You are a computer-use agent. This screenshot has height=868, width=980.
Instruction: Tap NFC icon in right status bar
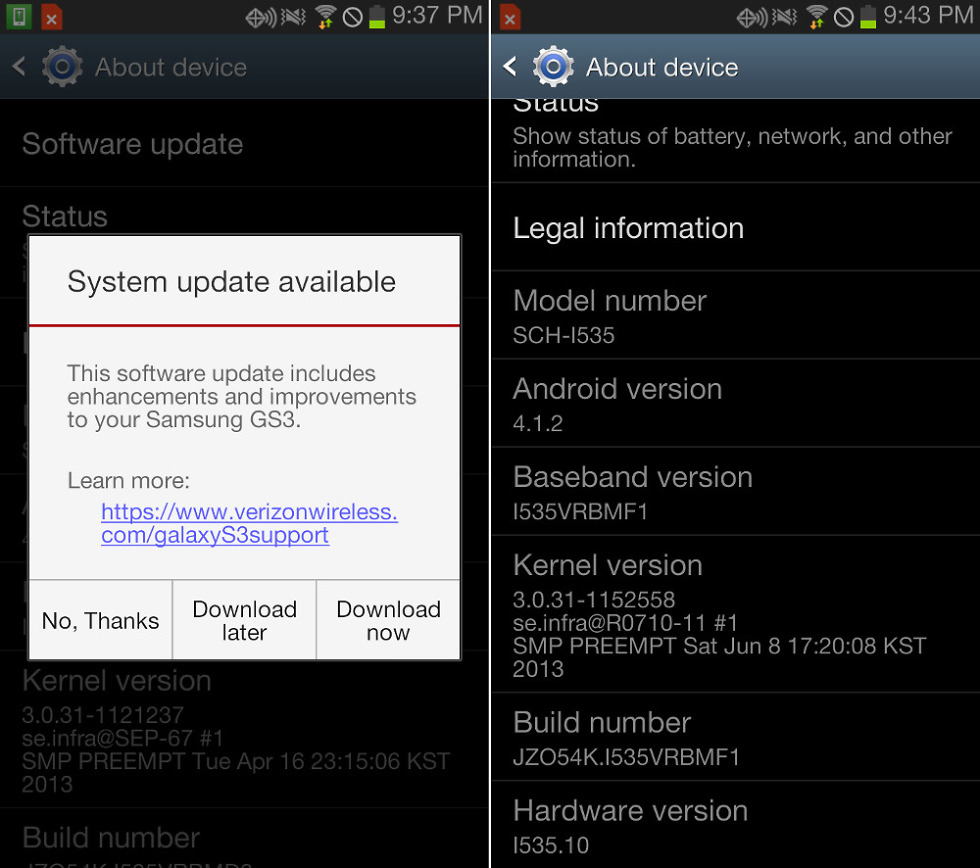752,17
